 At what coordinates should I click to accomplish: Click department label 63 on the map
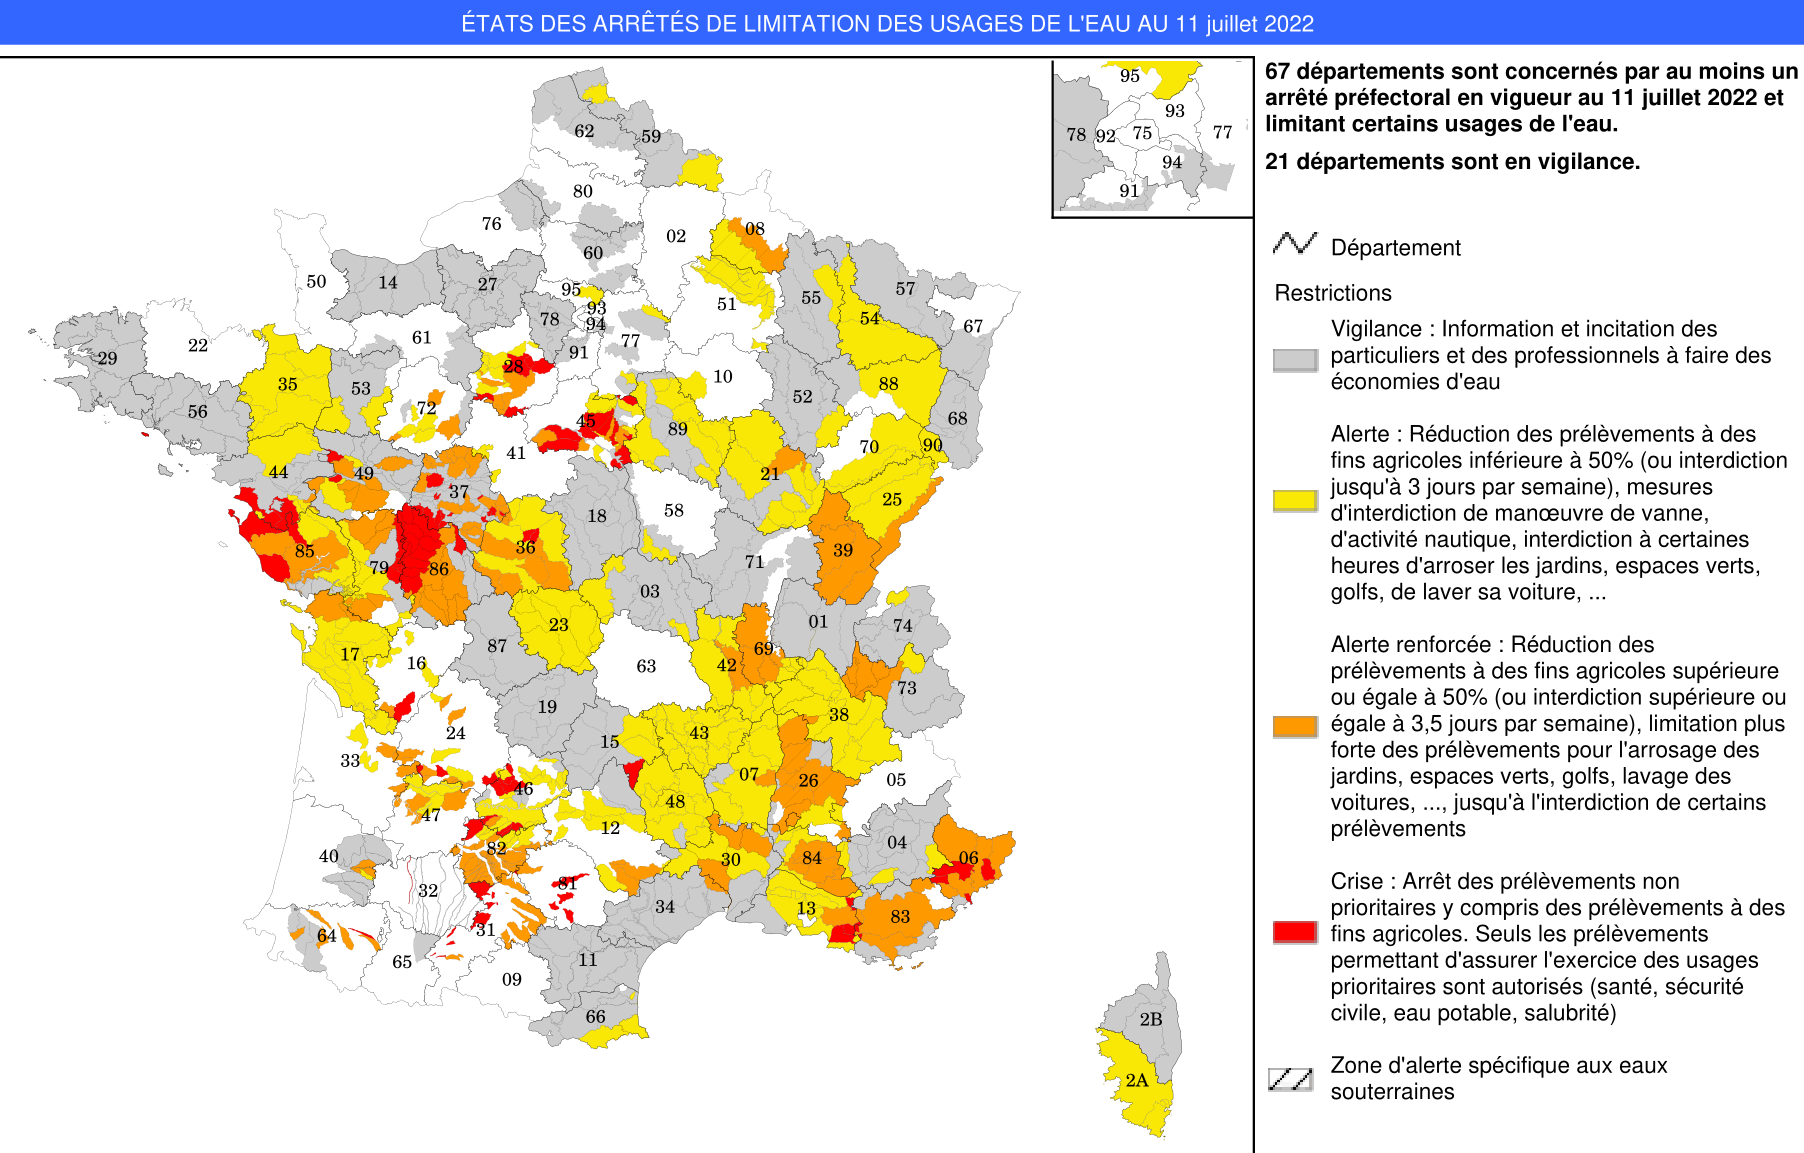(x=647, y=665)
